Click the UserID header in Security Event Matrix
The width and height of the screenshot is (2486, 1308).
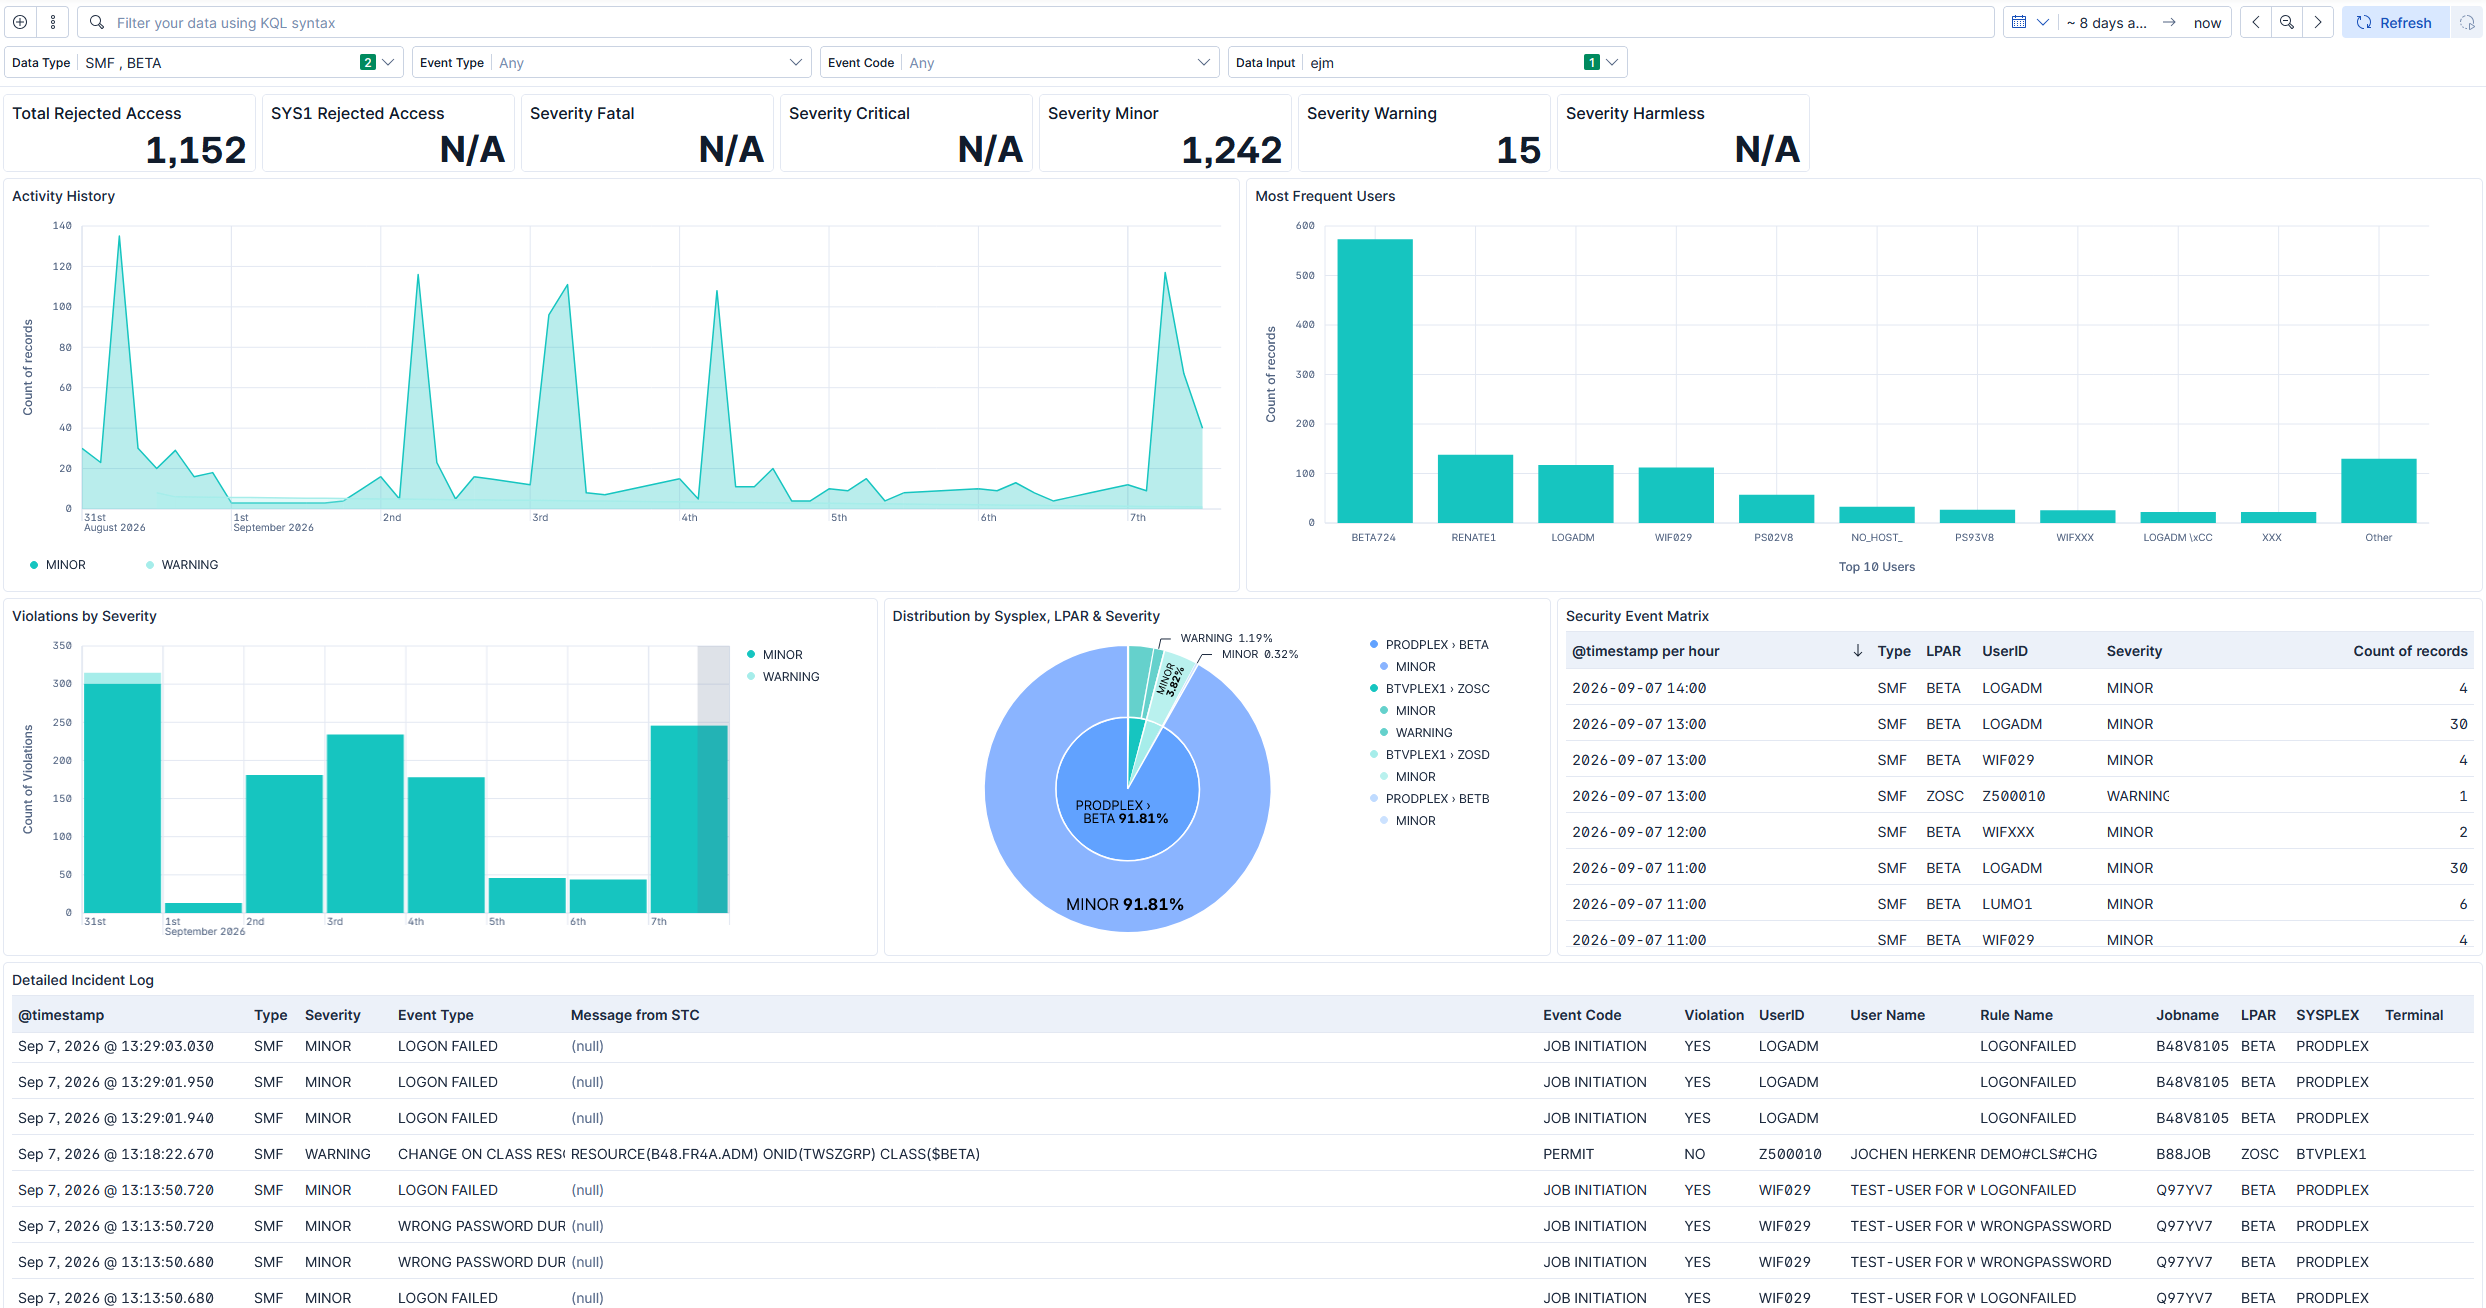coord(2005,651)
